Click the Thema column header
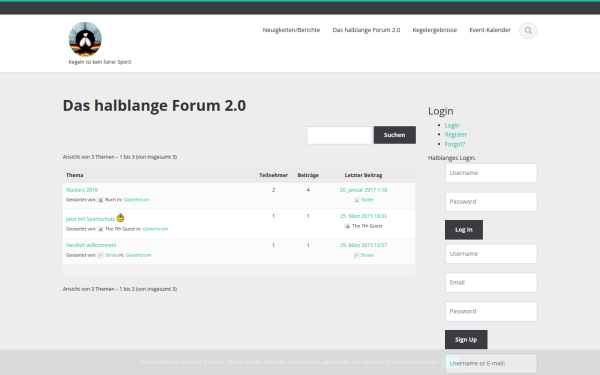The width and height of the screenshot is (600, 375). [75, 175]
